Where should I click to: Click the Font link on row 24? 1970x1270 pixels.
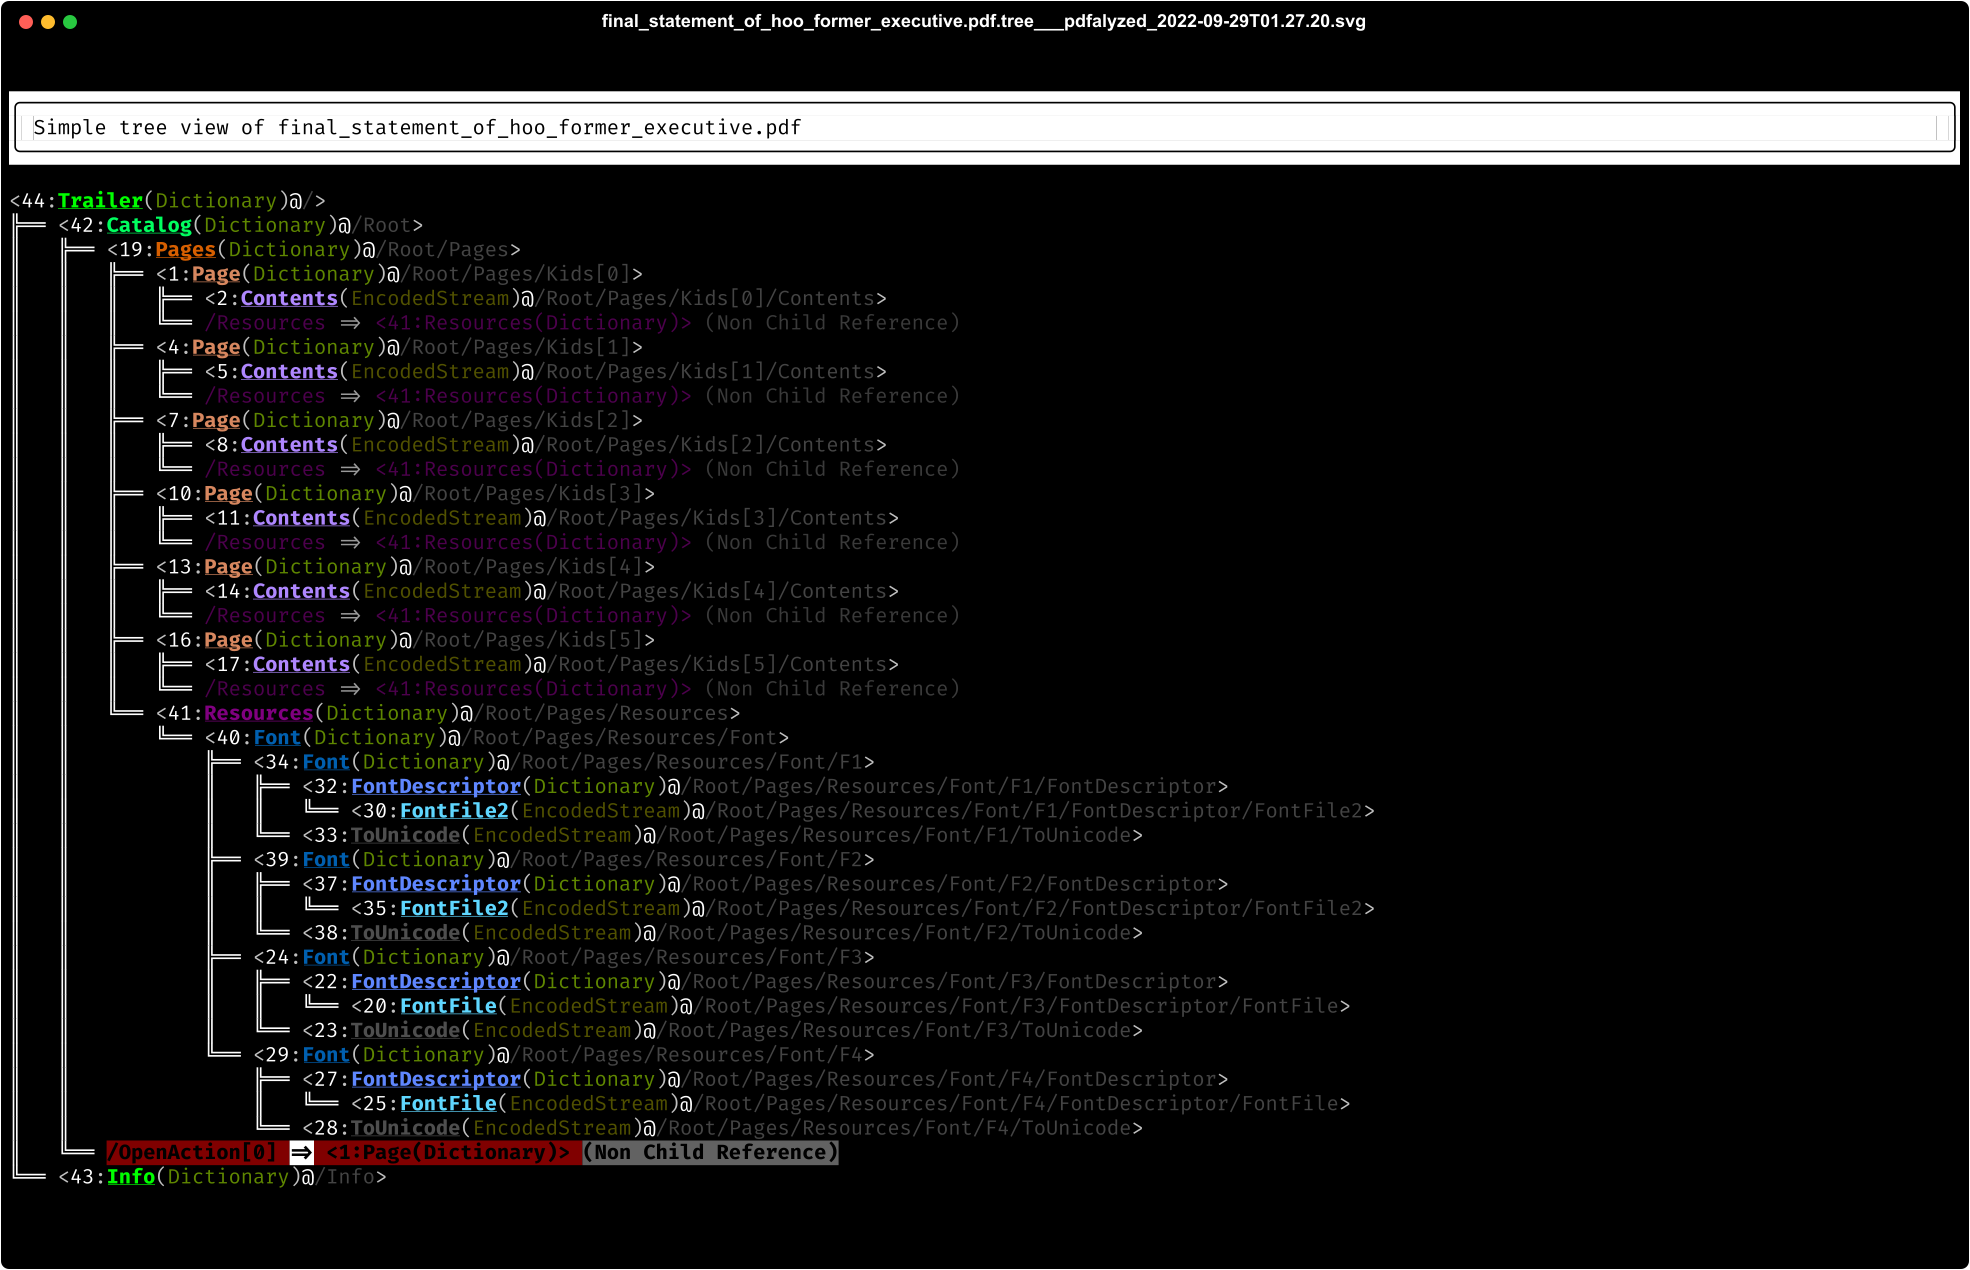[326, 957]
